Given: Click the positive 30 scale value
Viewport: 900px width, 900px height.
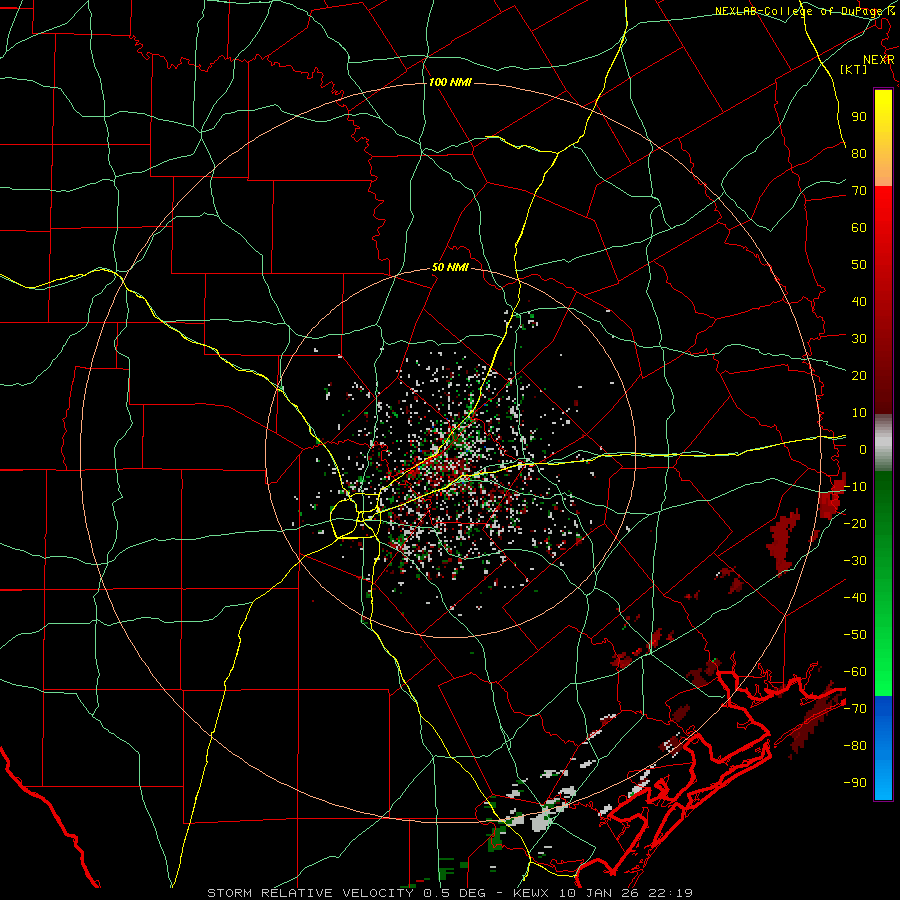Looking at the screenshot, I should tap(859, 339).
